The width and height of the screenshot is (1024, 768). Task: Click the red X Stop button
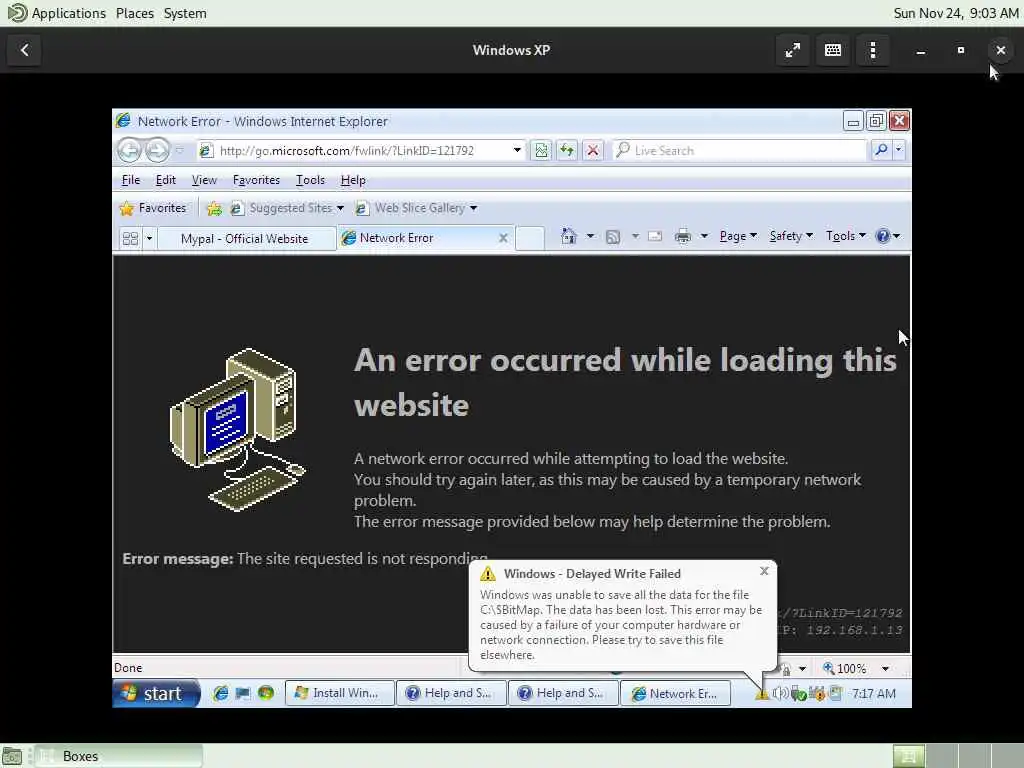[592, 151]
